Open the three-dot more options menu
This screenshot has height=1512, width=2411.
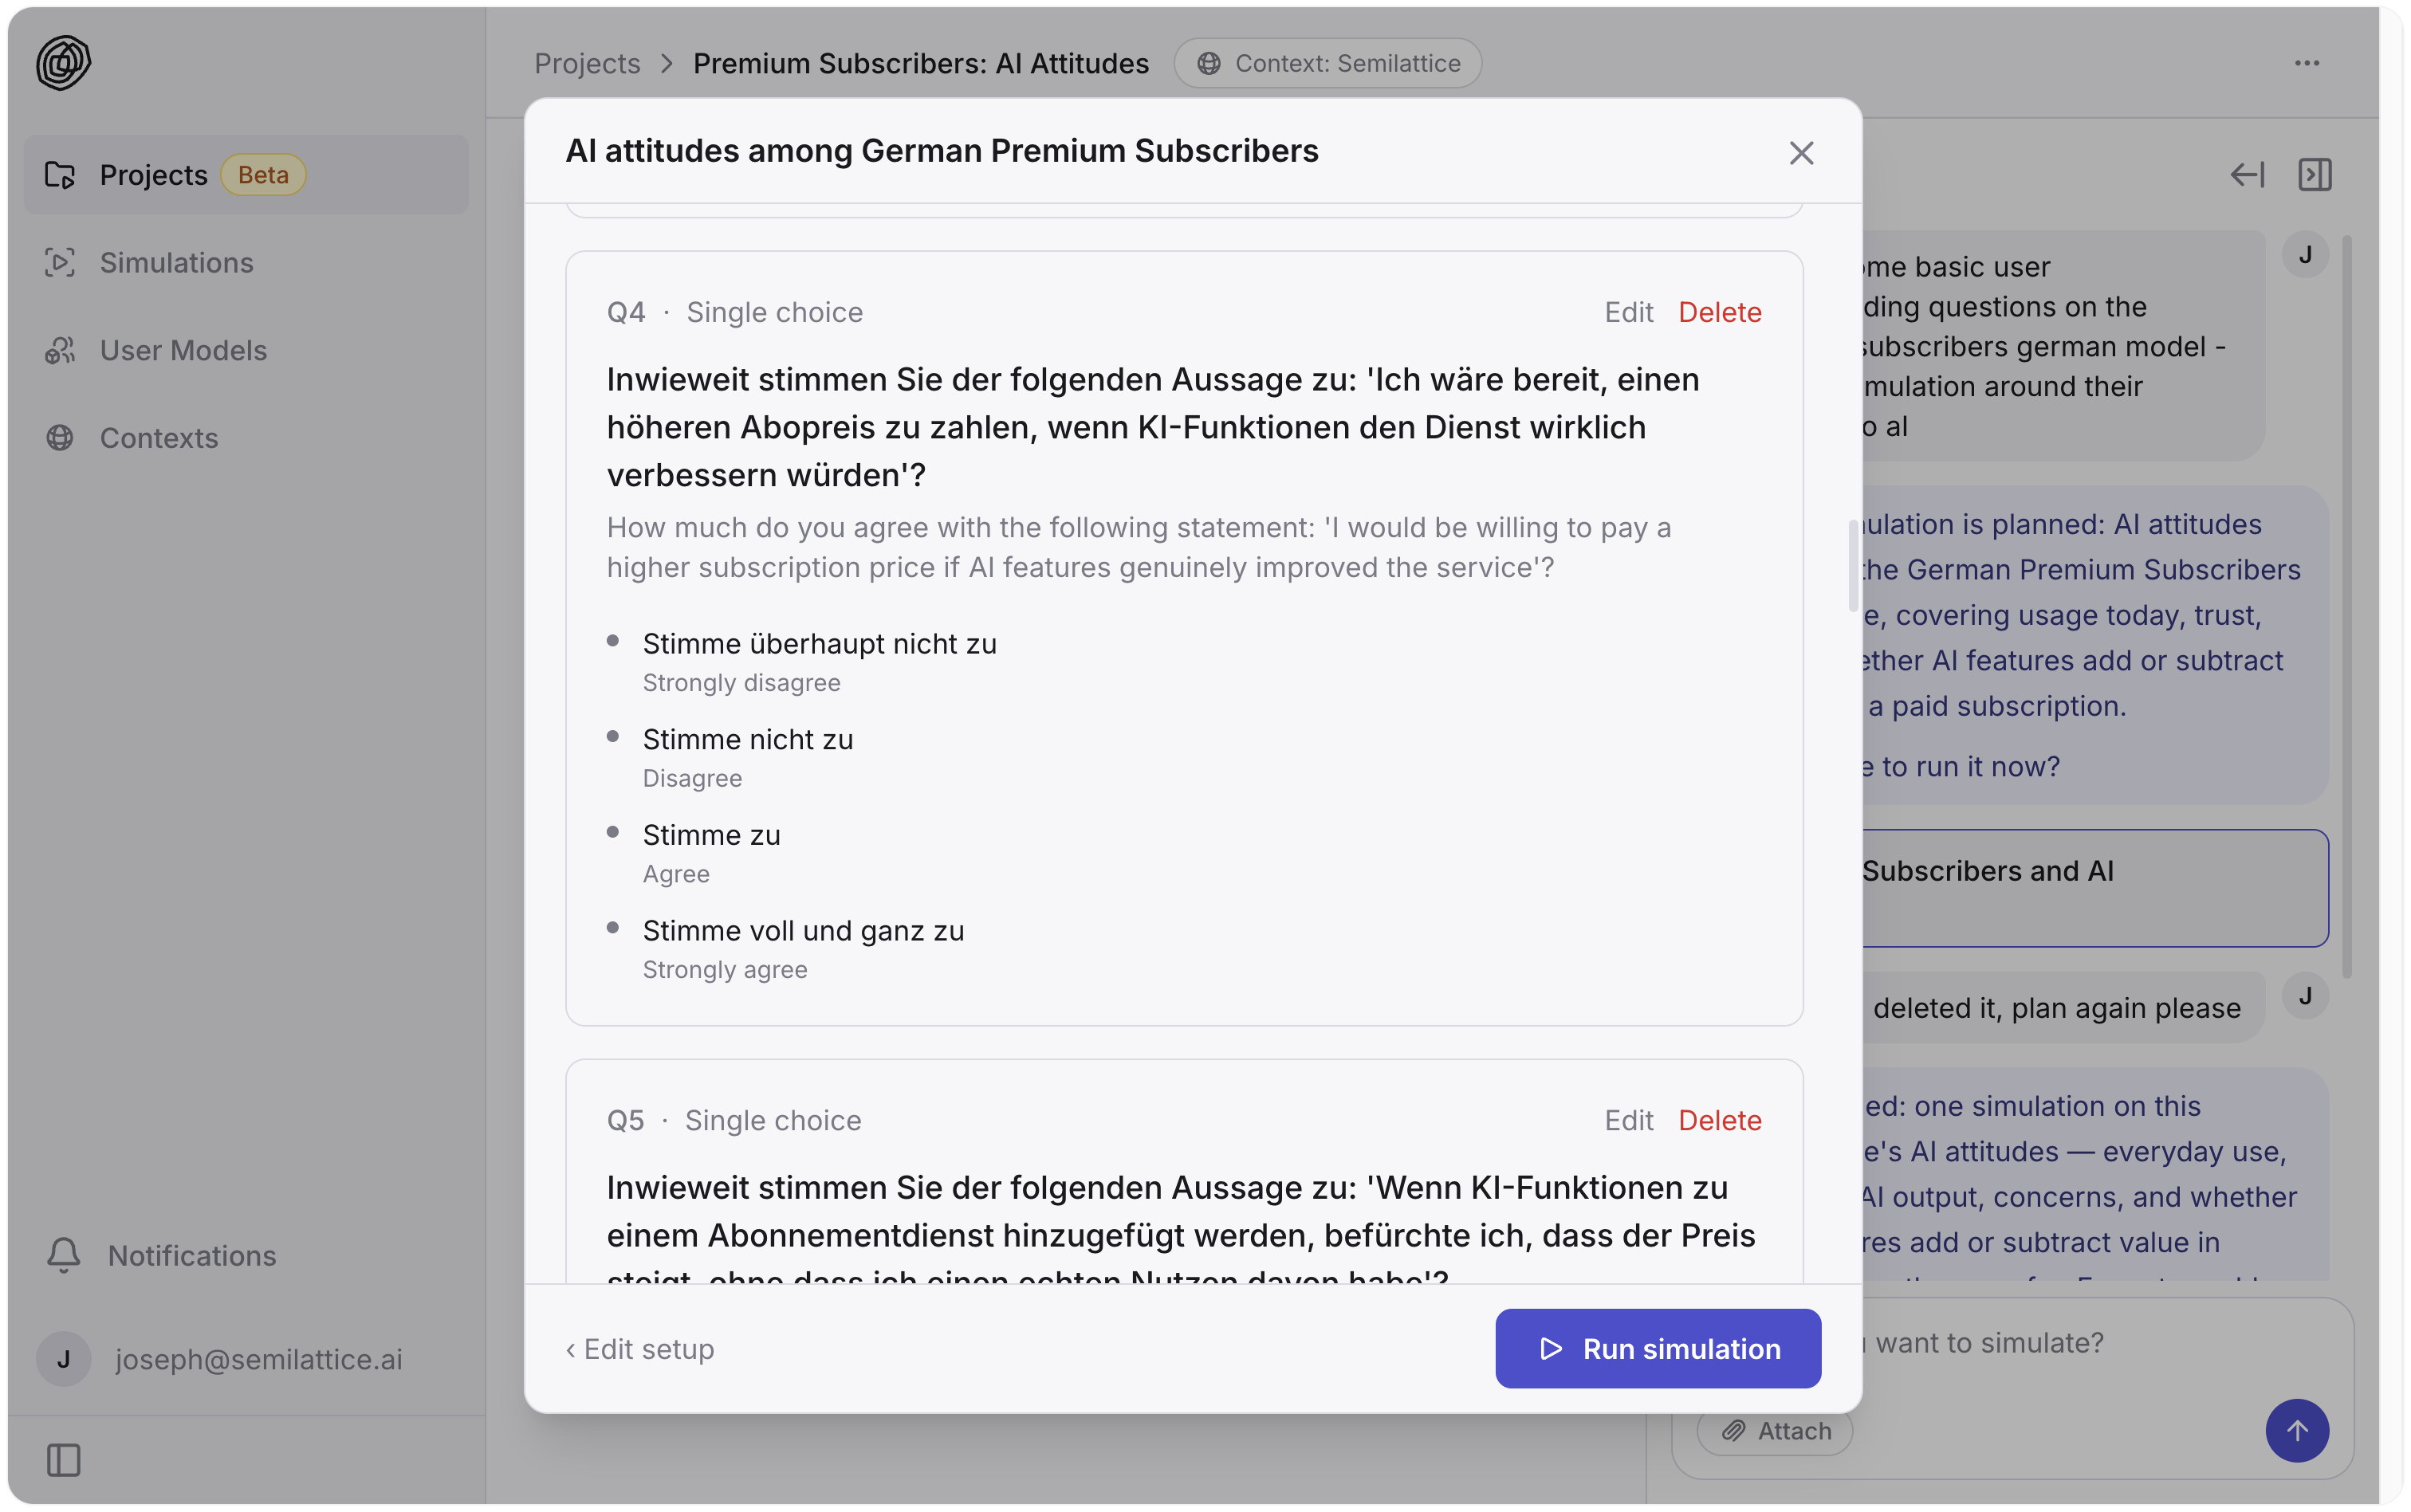2307,63
